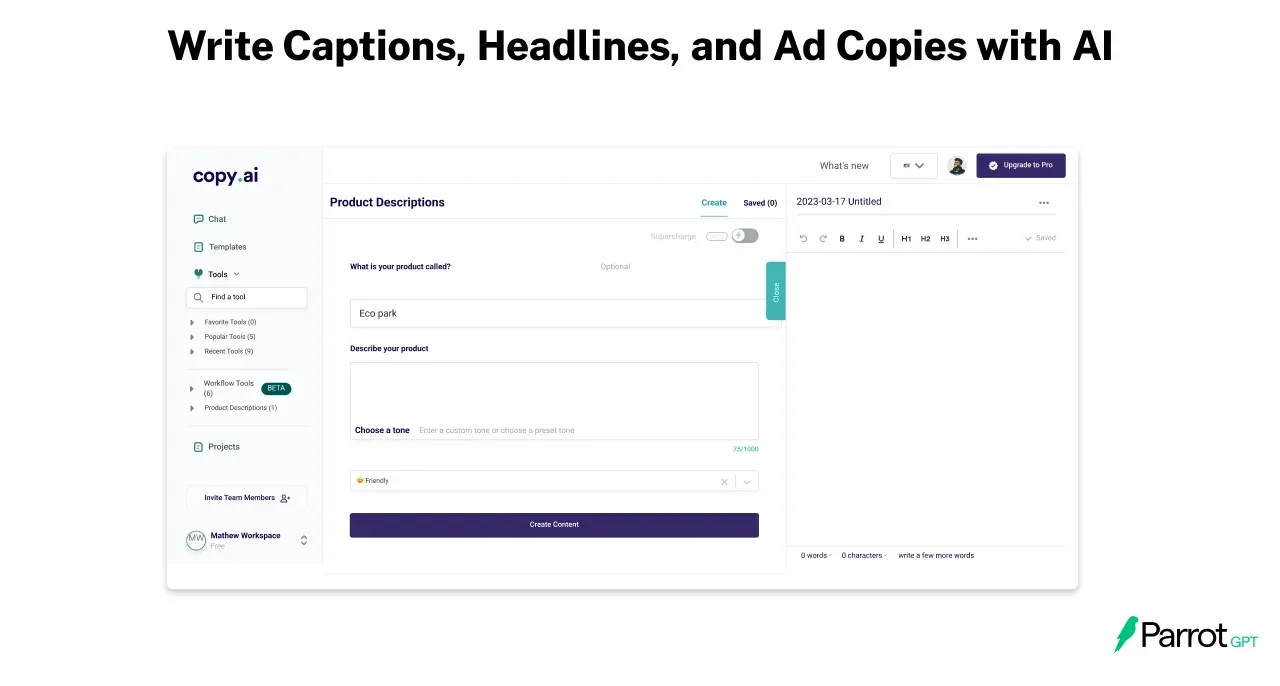1280x686 pixels.
Task: Switch to the Saved (0) tab
Action: (x=760, y=203)
